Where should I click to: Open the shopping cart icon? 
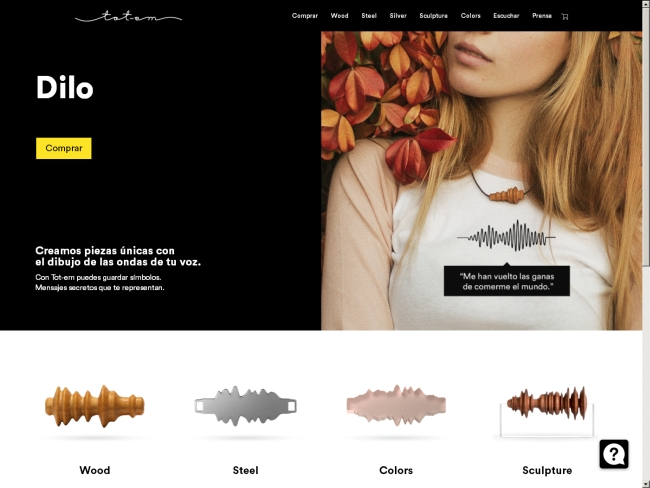565,16
